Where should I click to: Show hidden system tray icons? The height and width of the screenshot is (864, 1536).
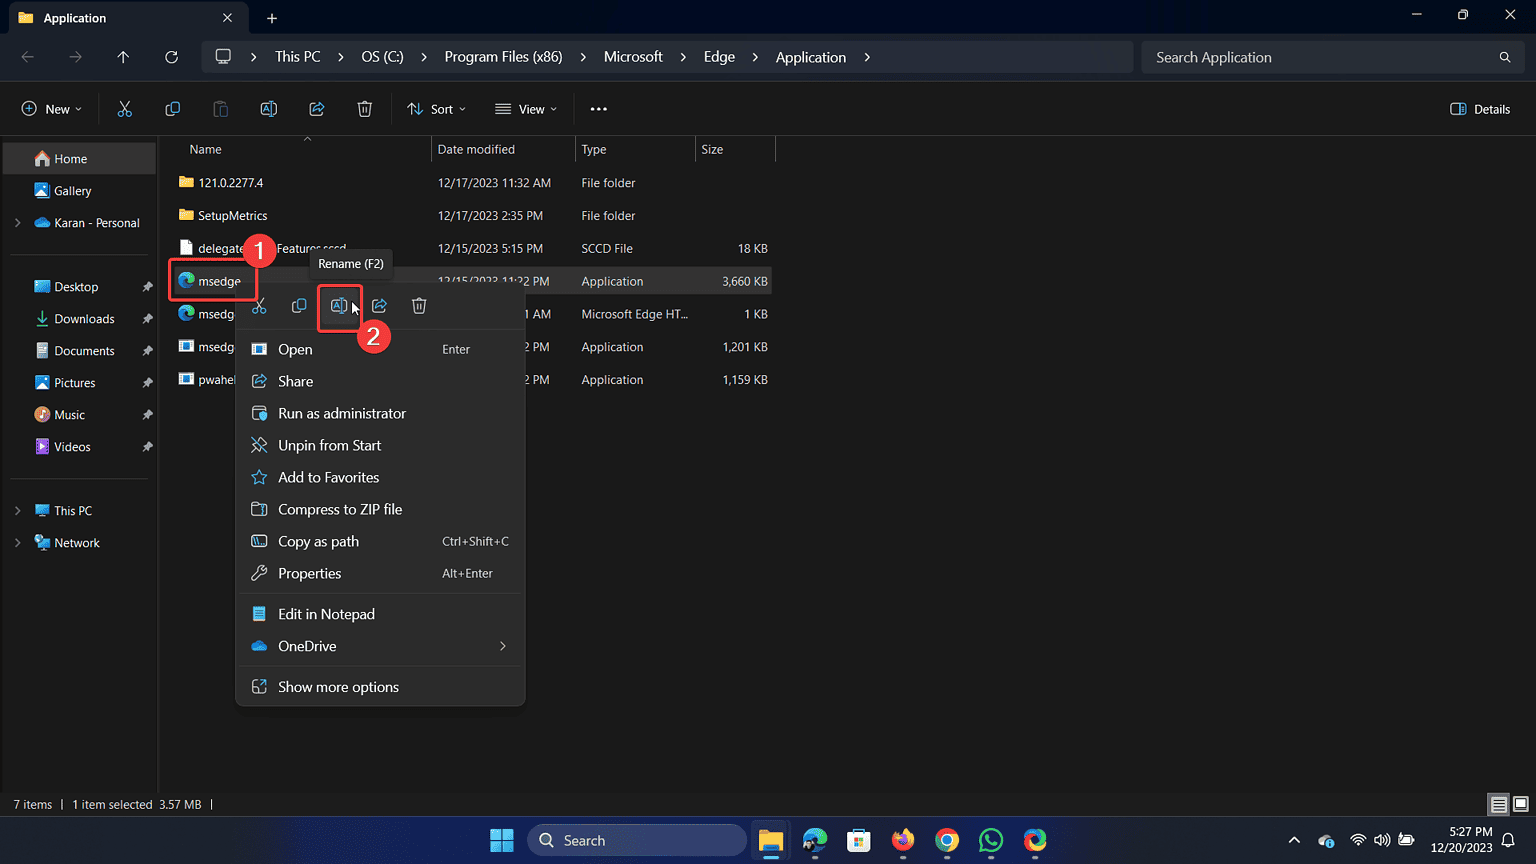1294,840
